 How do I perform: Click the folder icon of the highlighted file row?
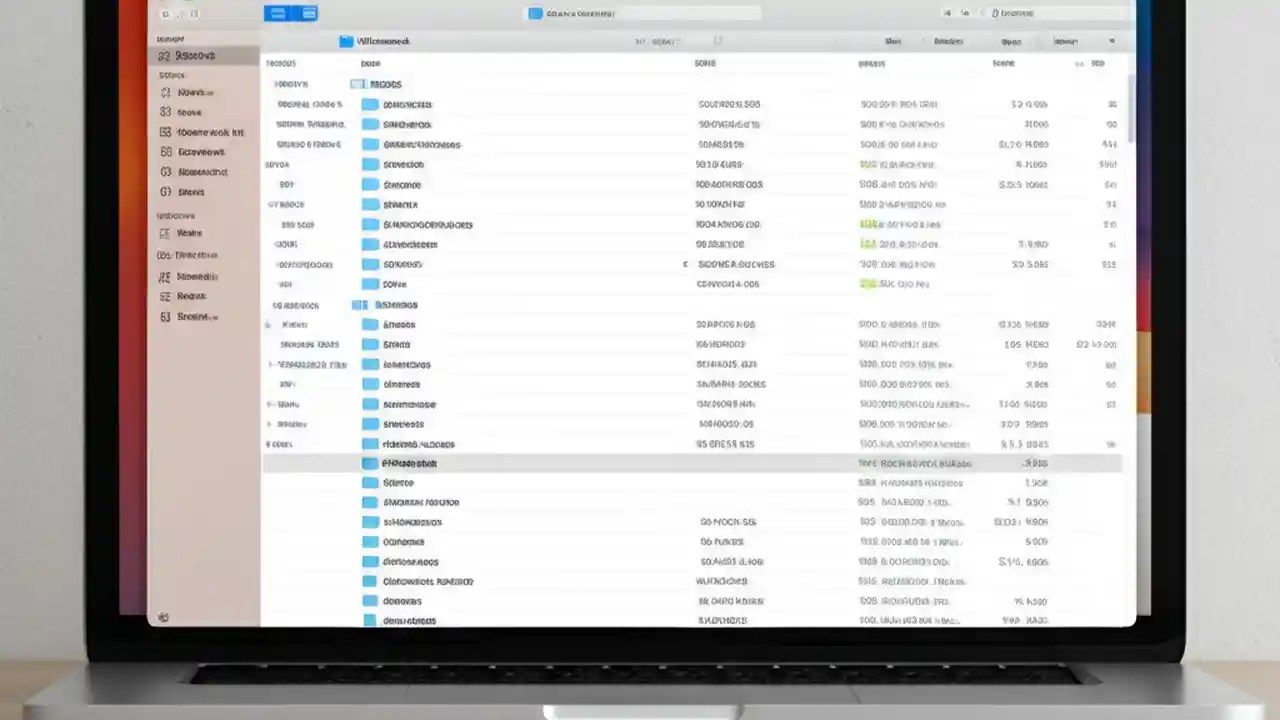tap(370, 463)
